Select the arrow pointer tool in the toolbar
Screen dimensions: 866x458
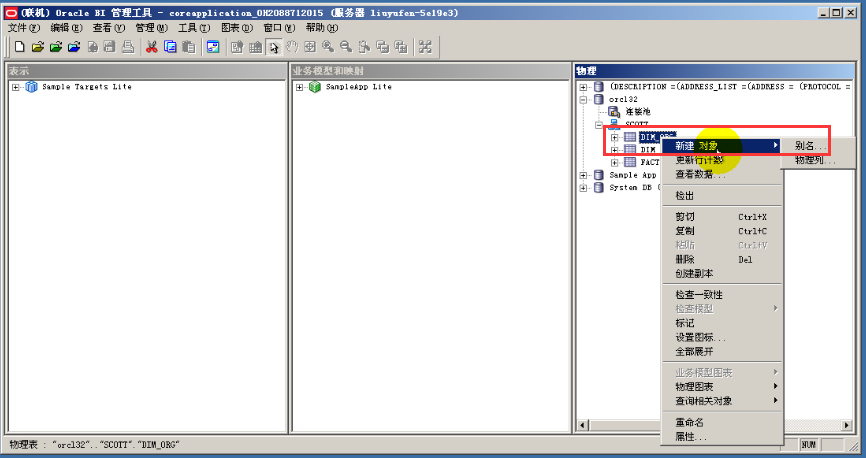click(273, 47)
